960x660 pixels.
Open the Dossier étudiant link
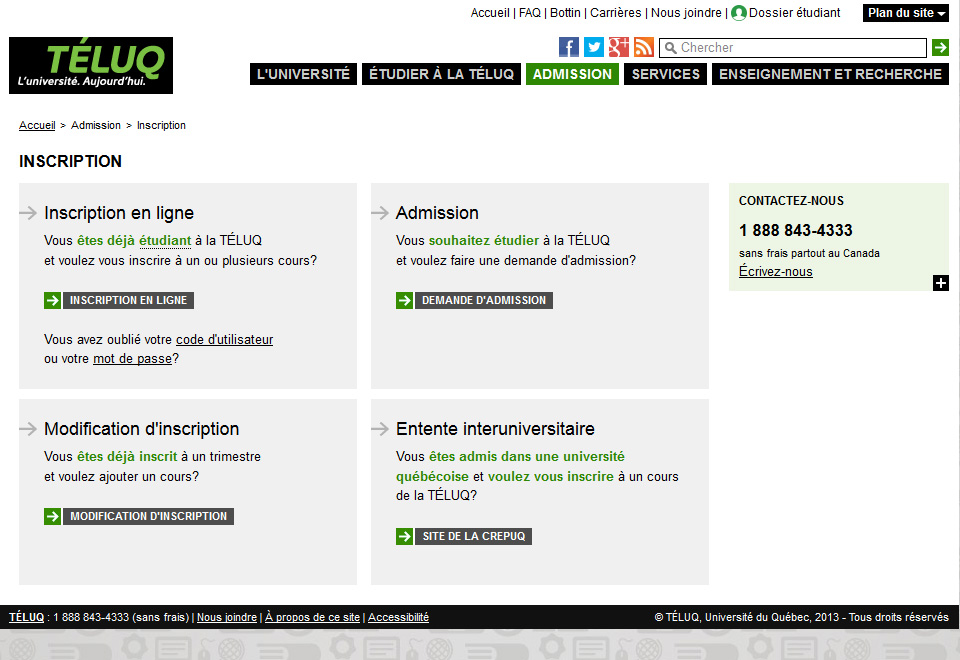pyautogui.click(x=795, y=13)
